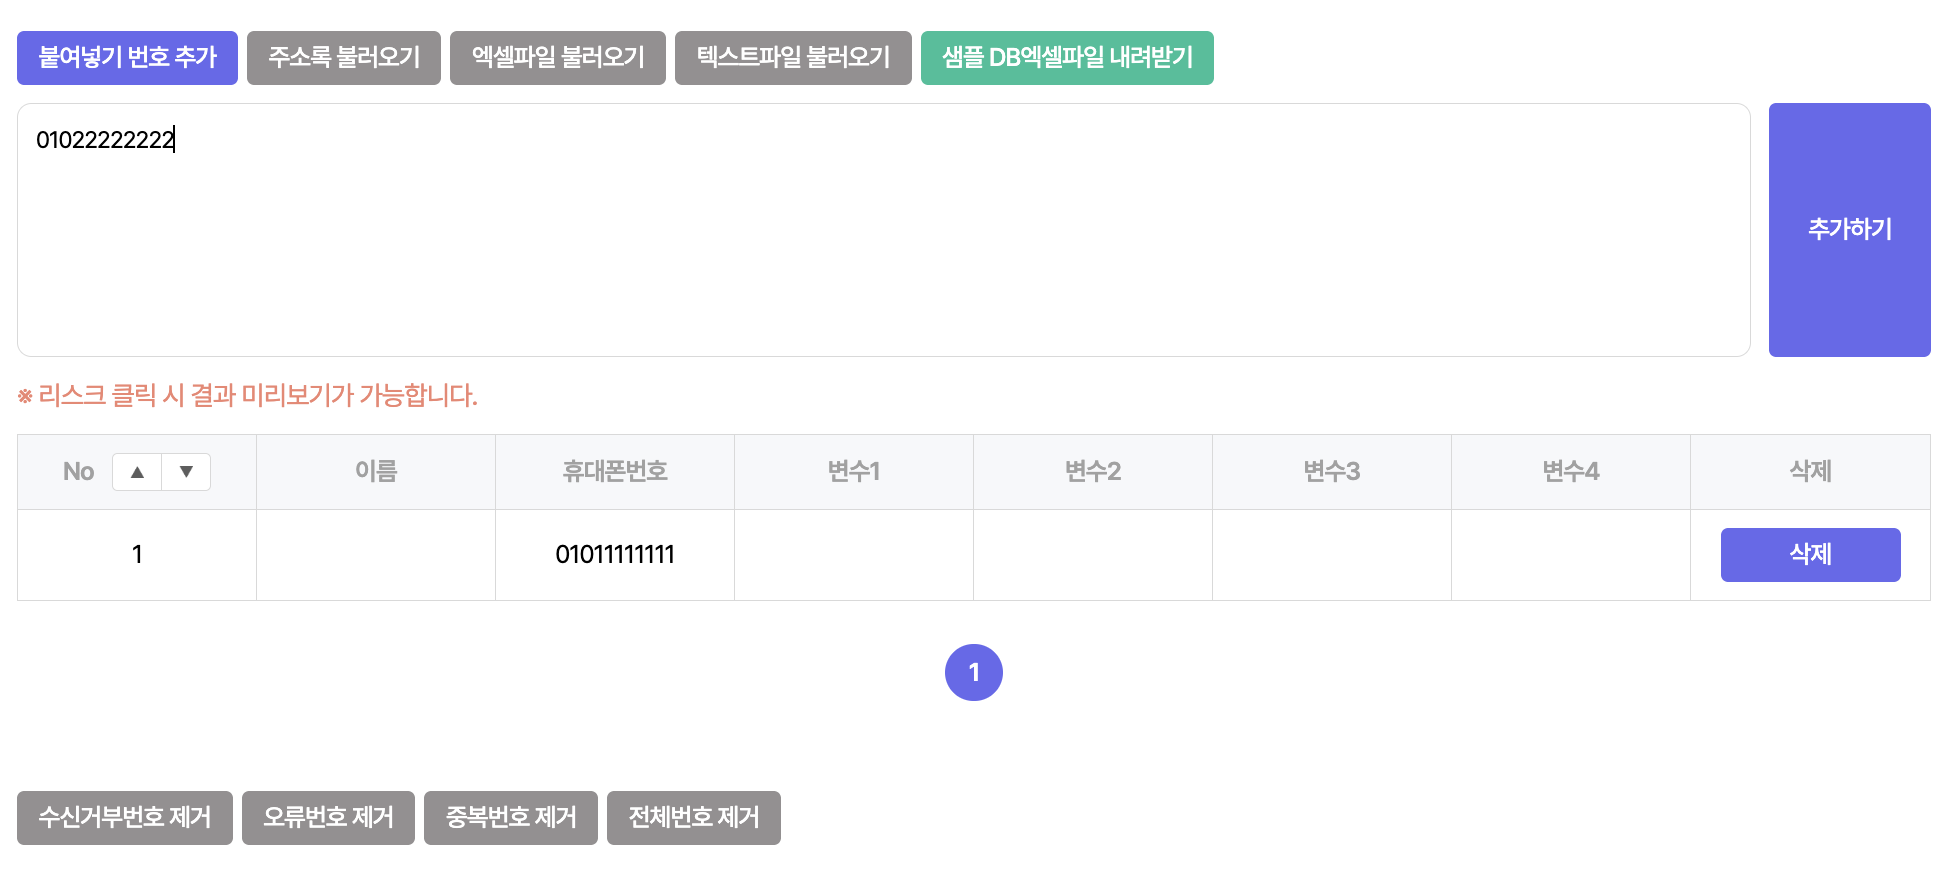Open the 주소록 불러오기 tab
This screenshot has width=1956, height=892.
click(x=343, y=58)
